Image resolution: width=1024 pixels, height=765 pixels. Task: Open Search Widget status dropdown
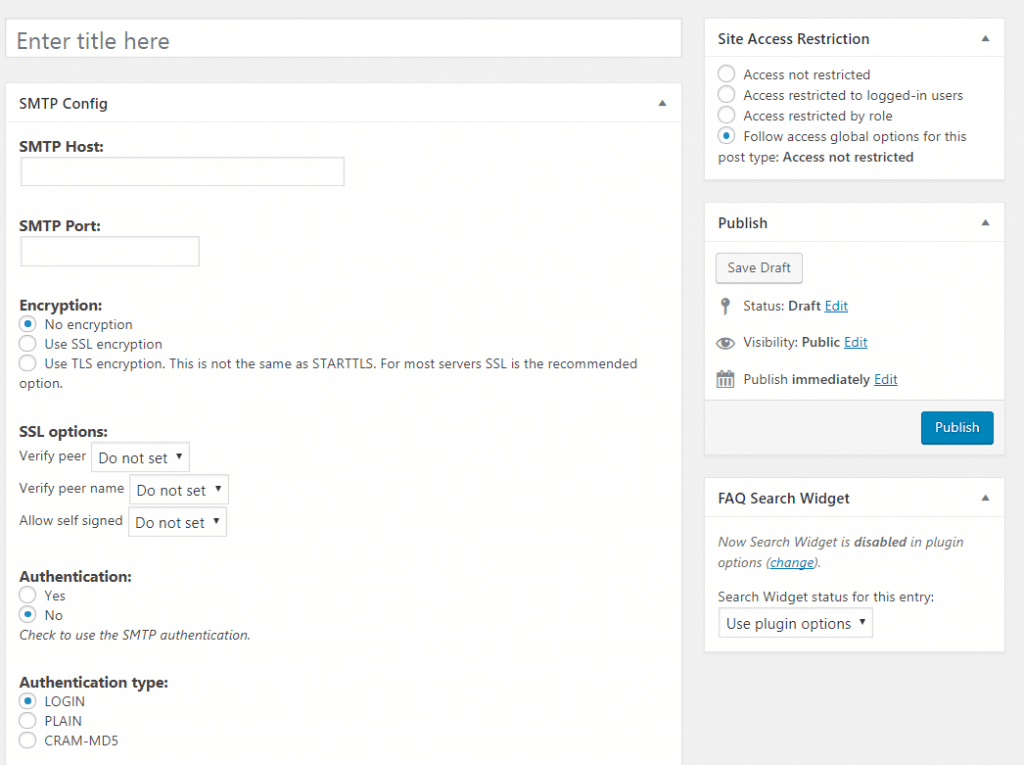pyautogui.click(x=795, y=624)
